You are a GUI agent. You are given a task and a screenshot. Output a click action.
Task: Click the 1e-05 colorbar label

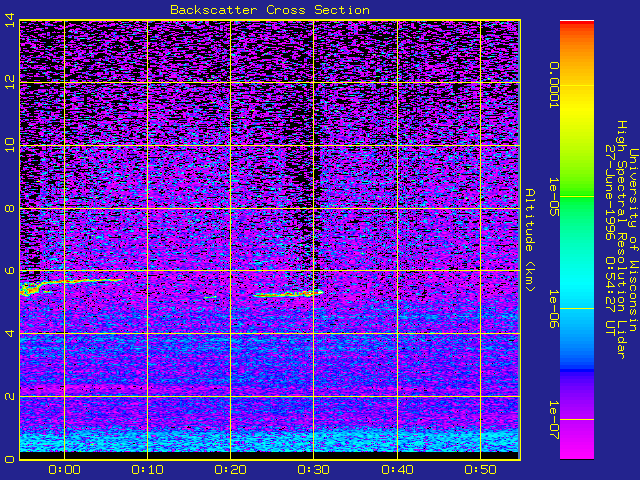(554, 197)
